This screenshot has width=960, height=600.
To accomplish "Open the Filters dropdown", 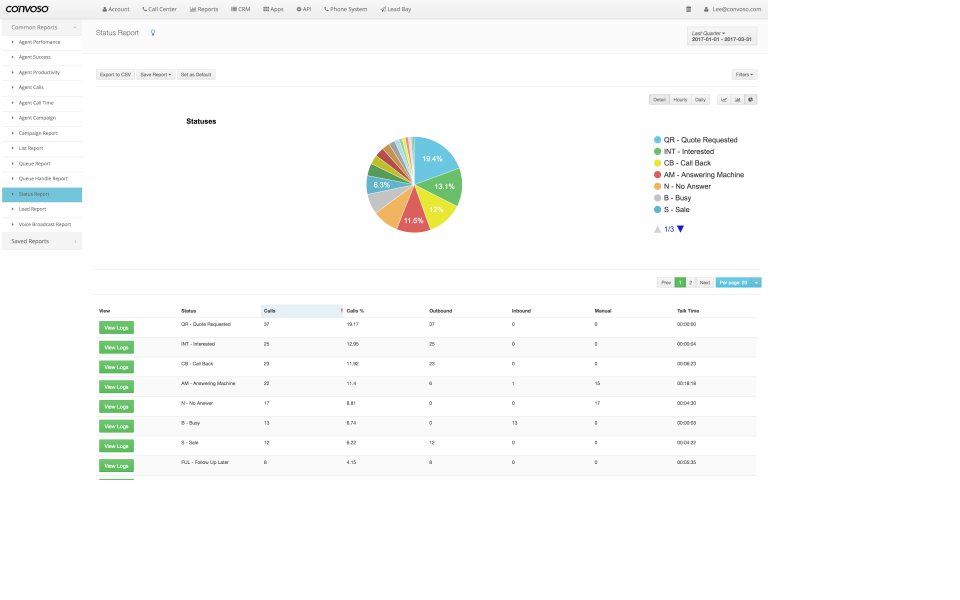I will tap(744, 74).
